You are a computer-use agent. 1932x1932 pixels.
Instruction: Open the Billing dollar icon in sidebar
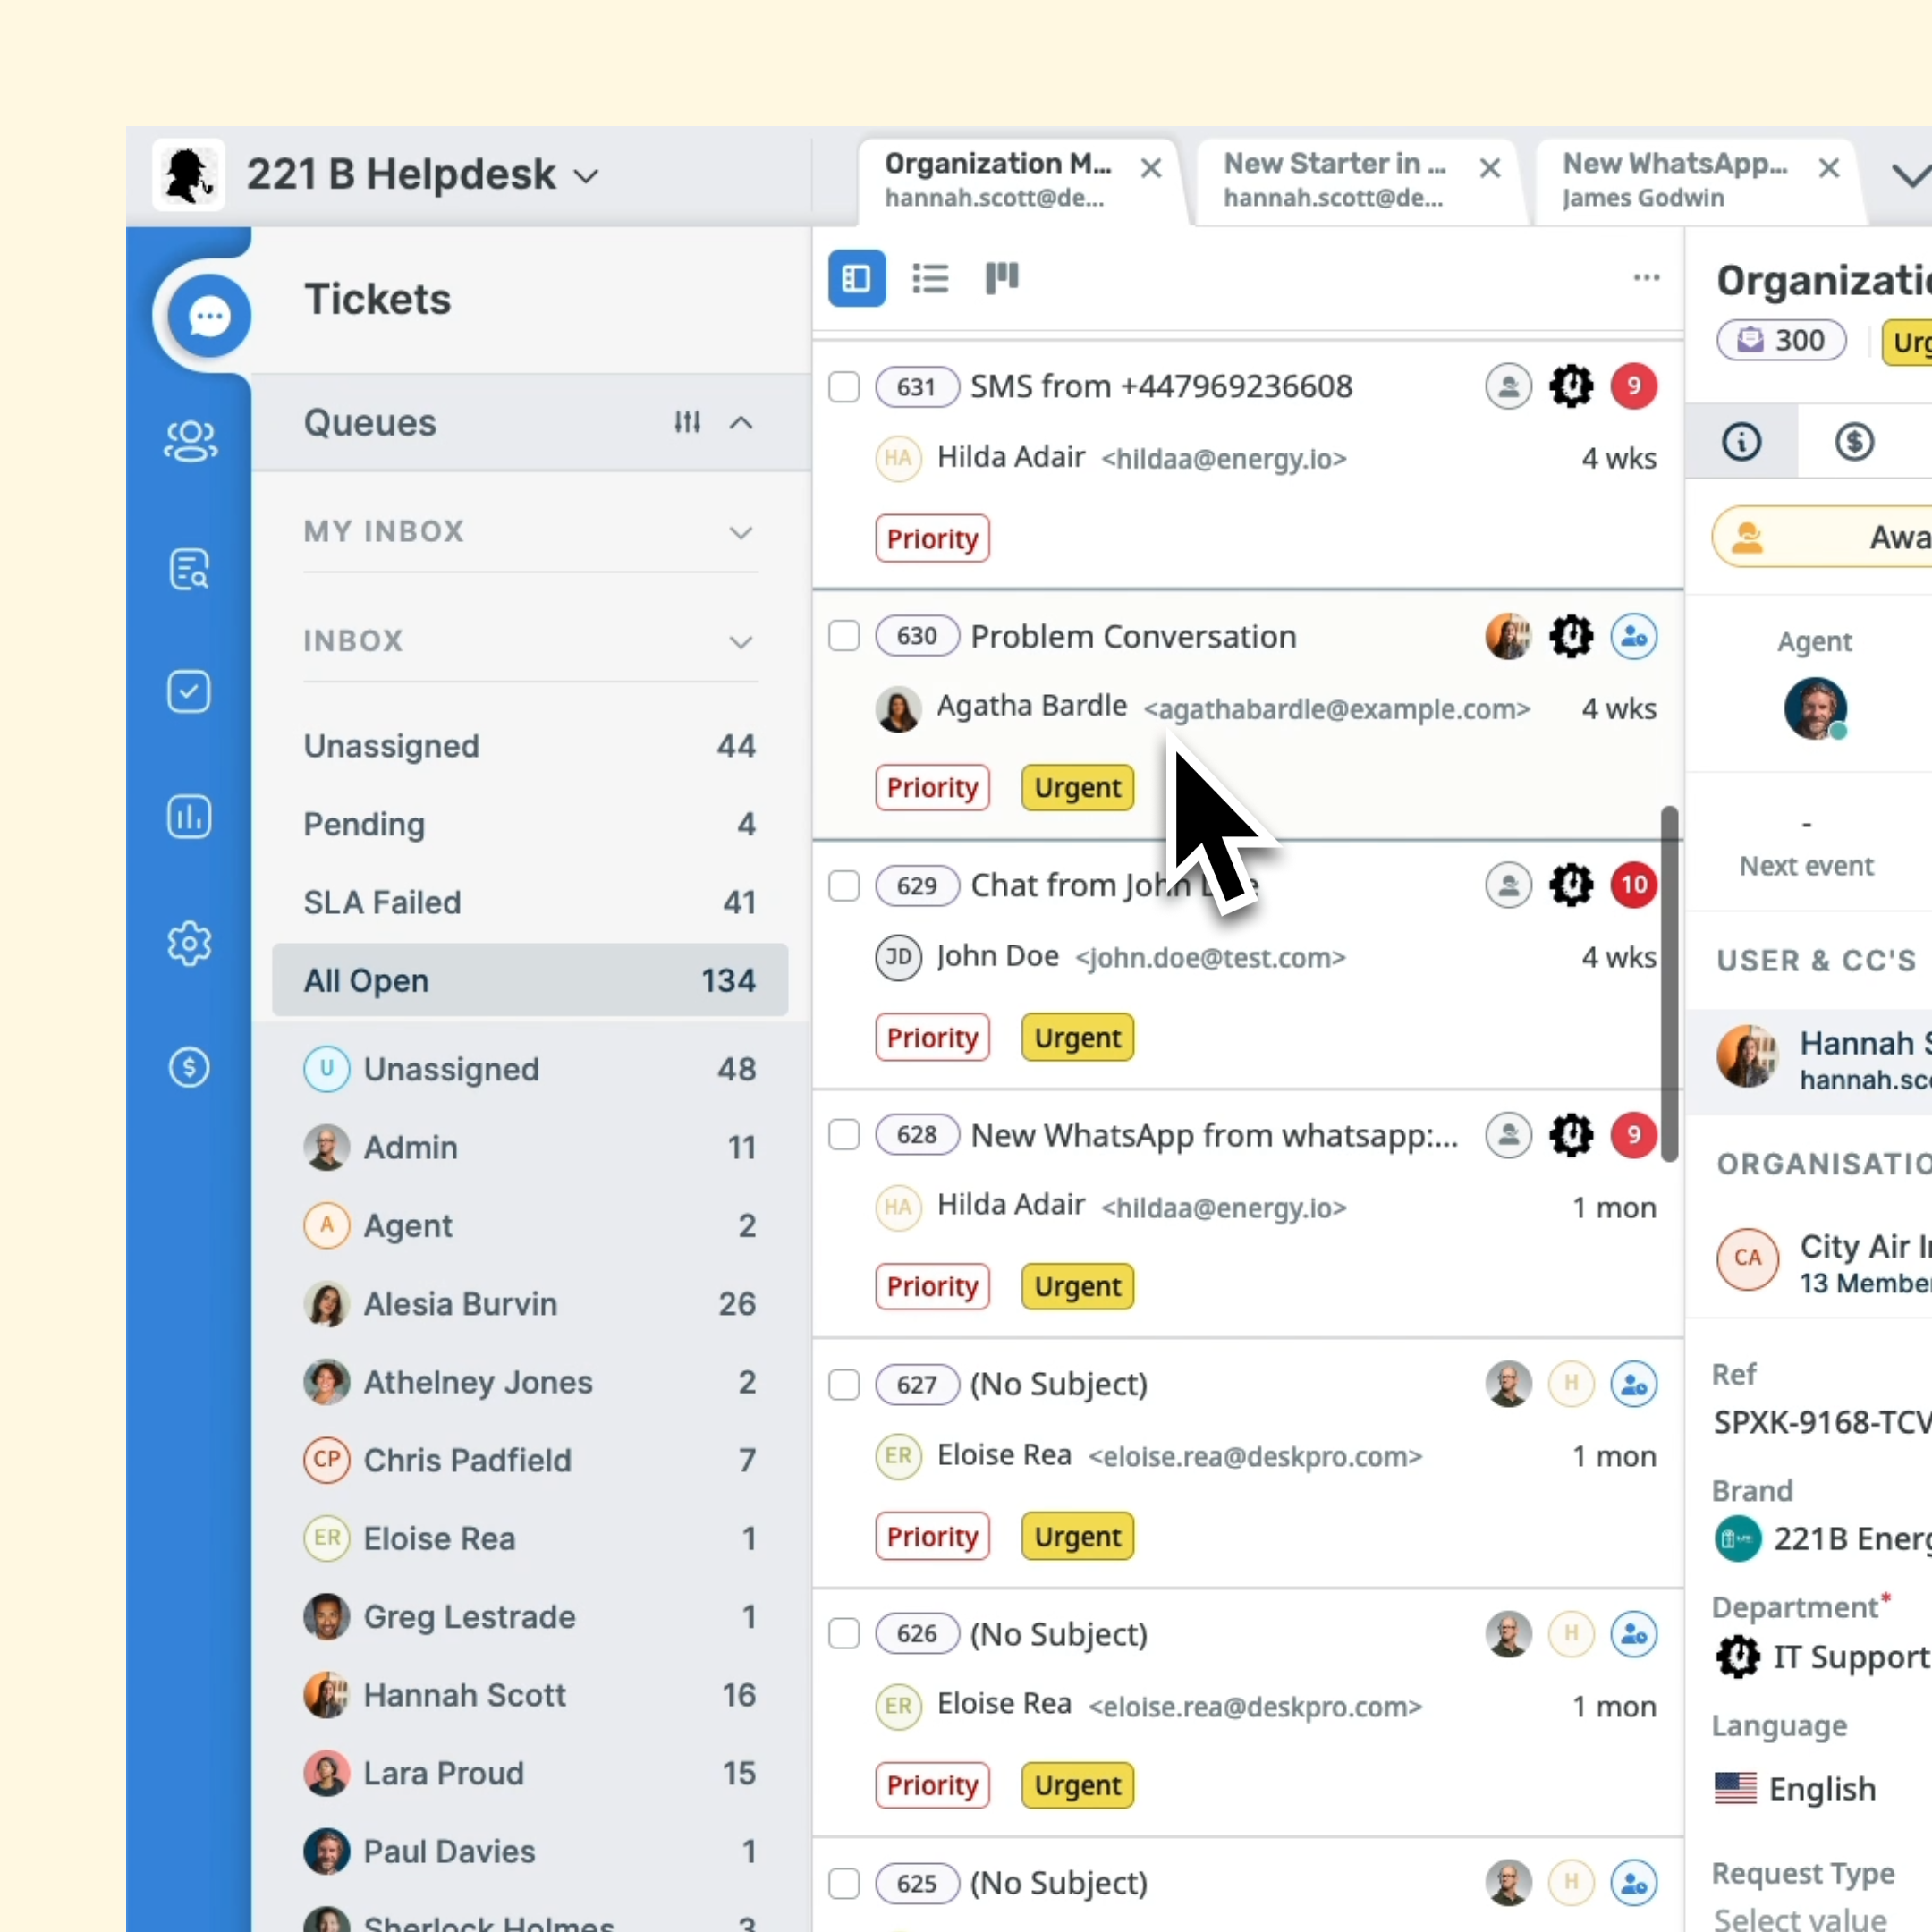pos(189,1067)
